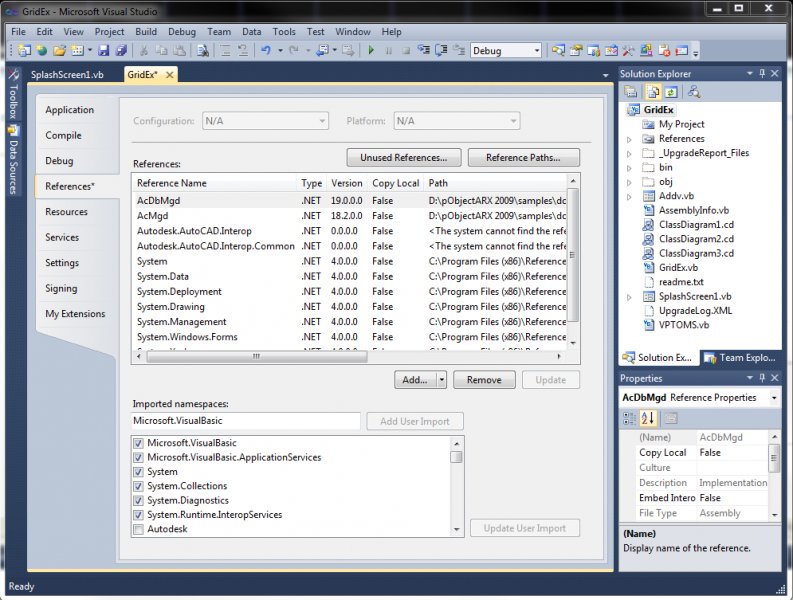Click the references list horizontal scrollbar thumb
793x600 pixels.
pos(257,357)
